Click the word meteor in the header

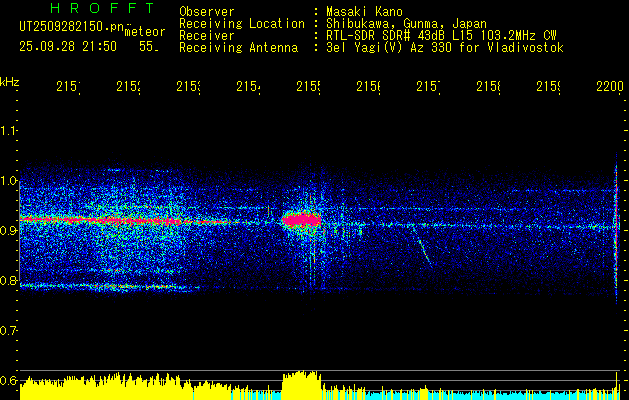(x=145, y=32)
